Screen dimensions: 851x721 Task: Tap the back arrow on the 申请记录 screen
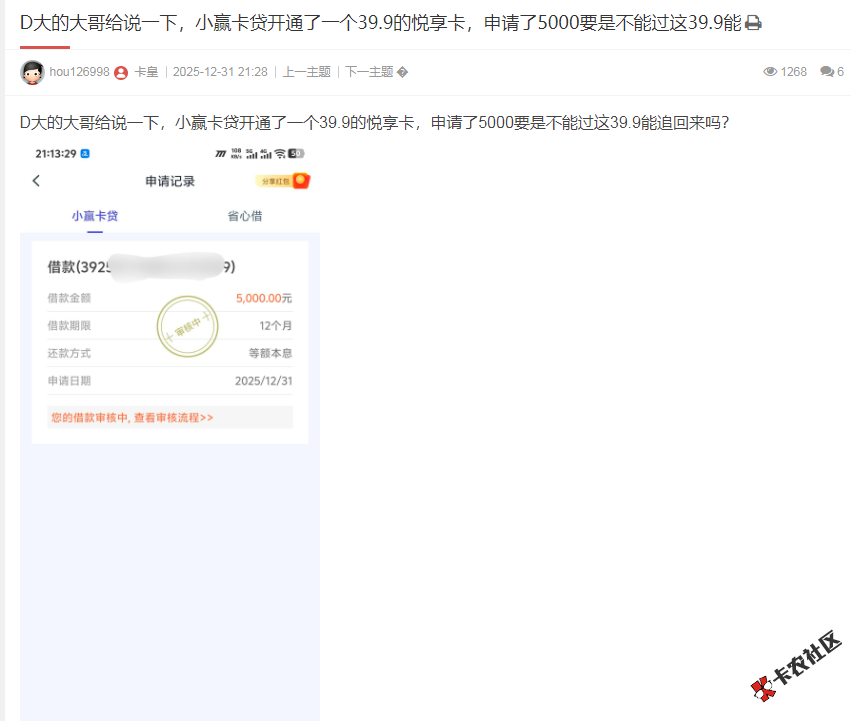pos(36,180)
